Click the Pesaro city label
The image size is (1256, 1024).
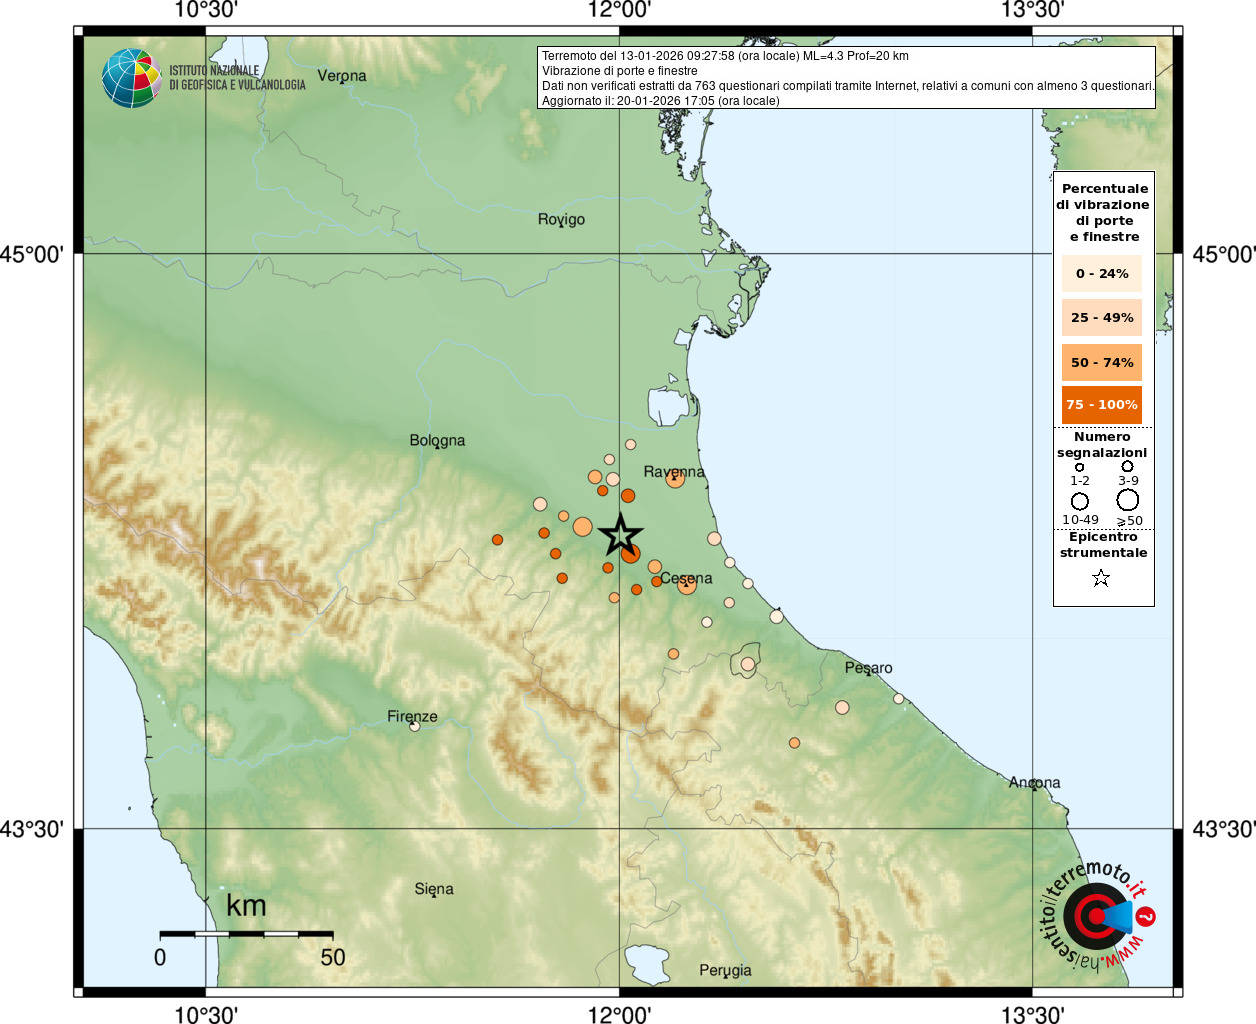(x=868, y=668)
